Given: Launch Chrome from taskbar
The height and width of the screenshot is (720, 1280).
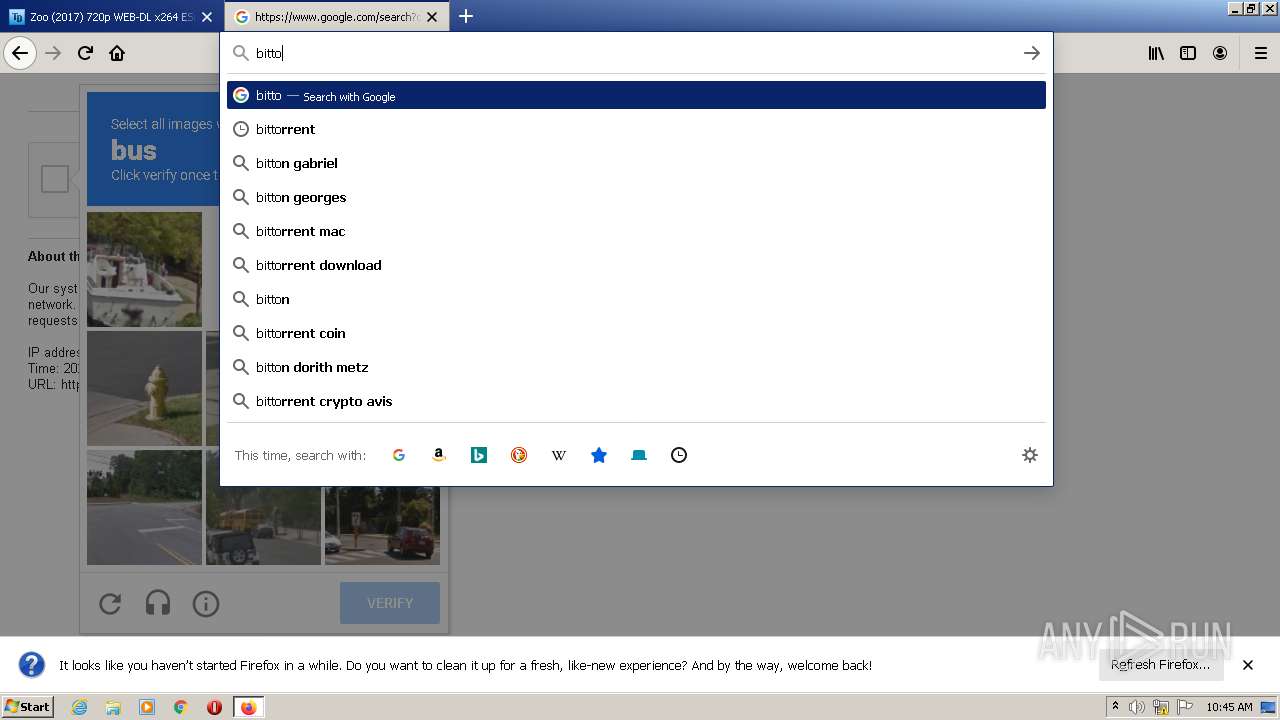Looking at the screenshot, I should [181, 707].
